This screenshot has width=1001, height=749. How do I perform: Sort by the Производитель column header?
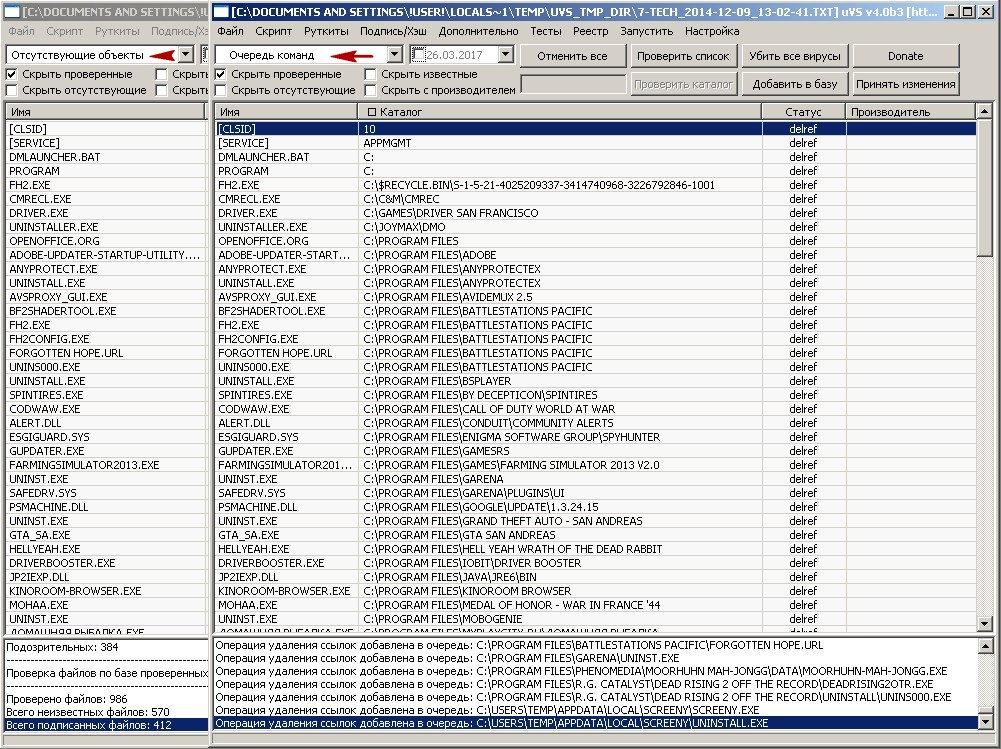910,112
